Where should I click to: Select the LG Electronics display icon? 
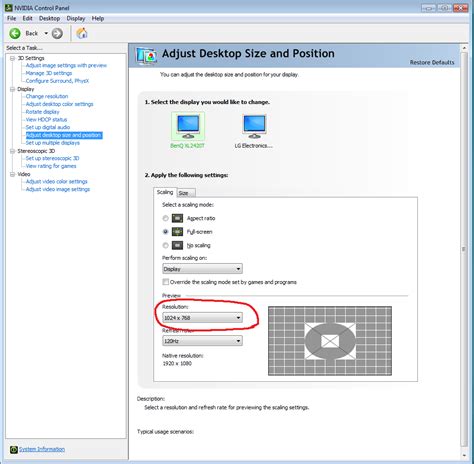click(254, 126)
